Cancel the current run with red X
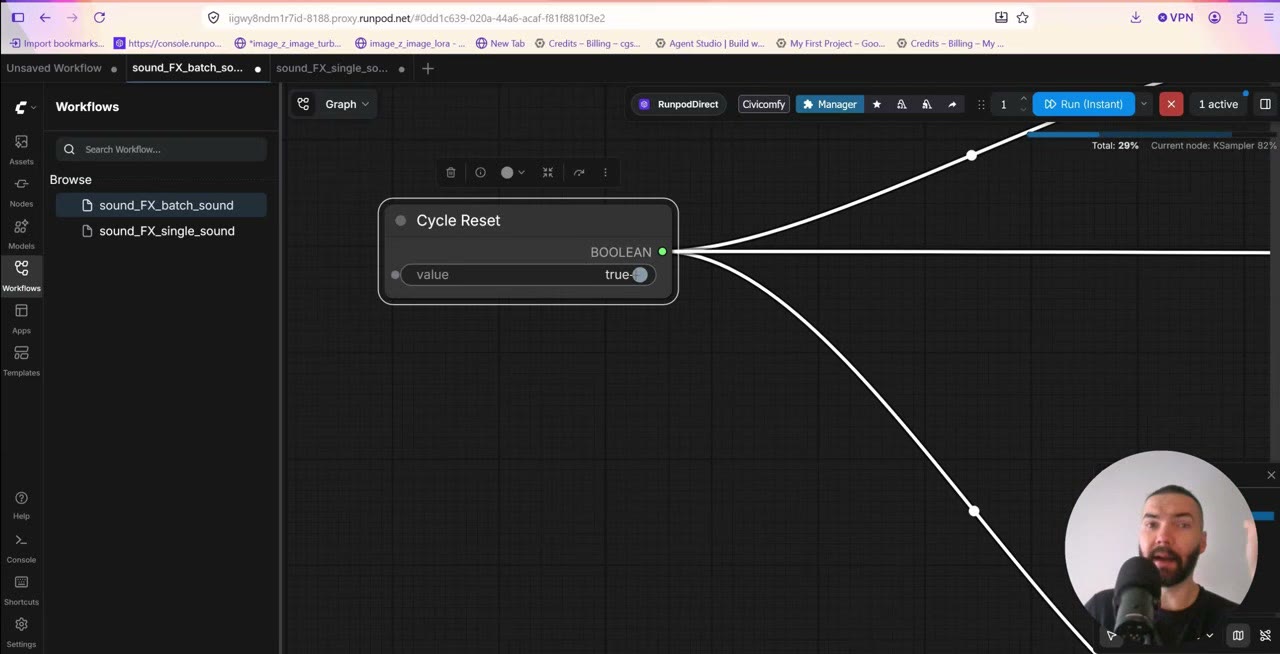This screenshot has height=654, width=1280. [1171, 104]
